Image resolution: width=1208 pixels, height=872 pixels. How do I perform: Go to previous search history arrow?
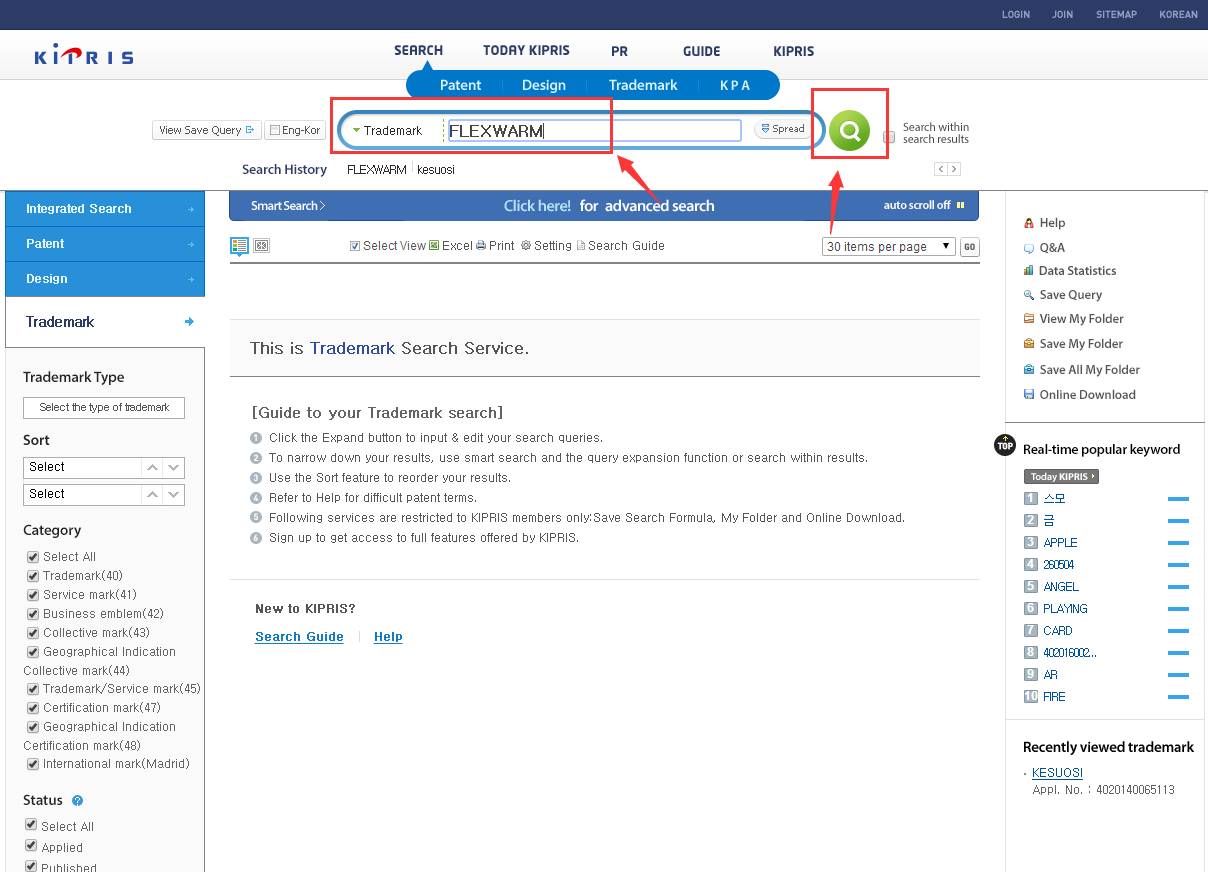941,169
